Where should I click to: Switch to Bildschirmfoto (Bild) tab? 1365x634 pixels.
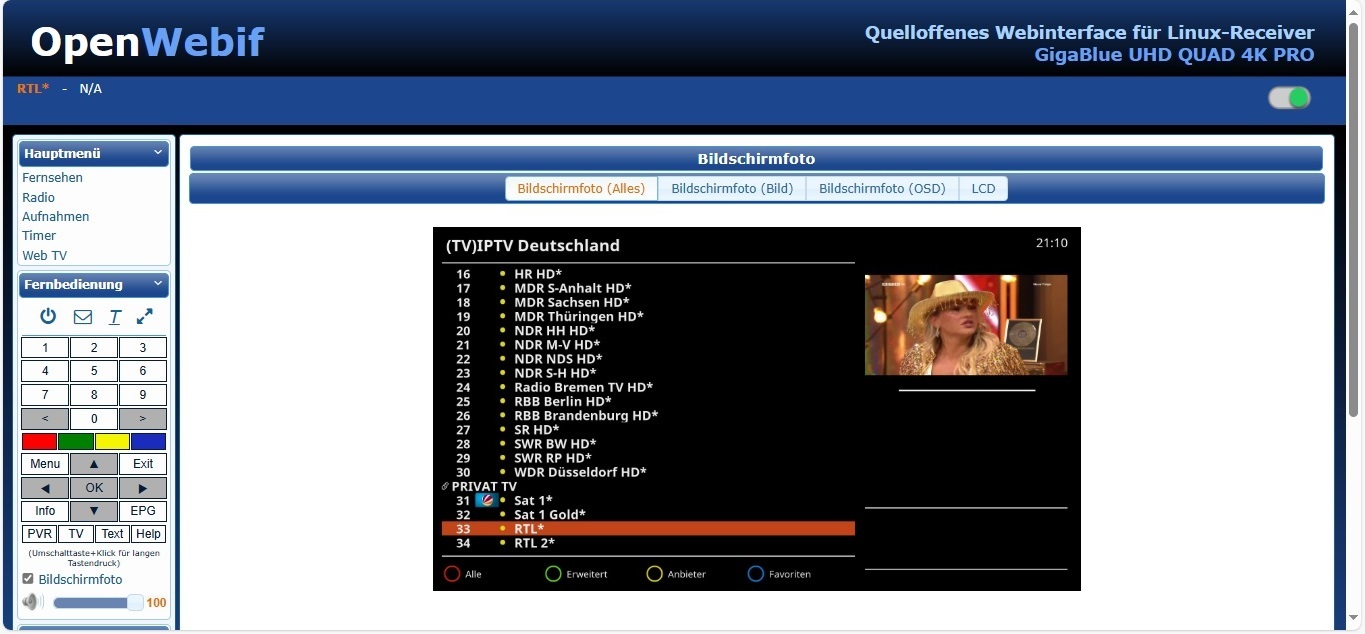tap(732, 188)
